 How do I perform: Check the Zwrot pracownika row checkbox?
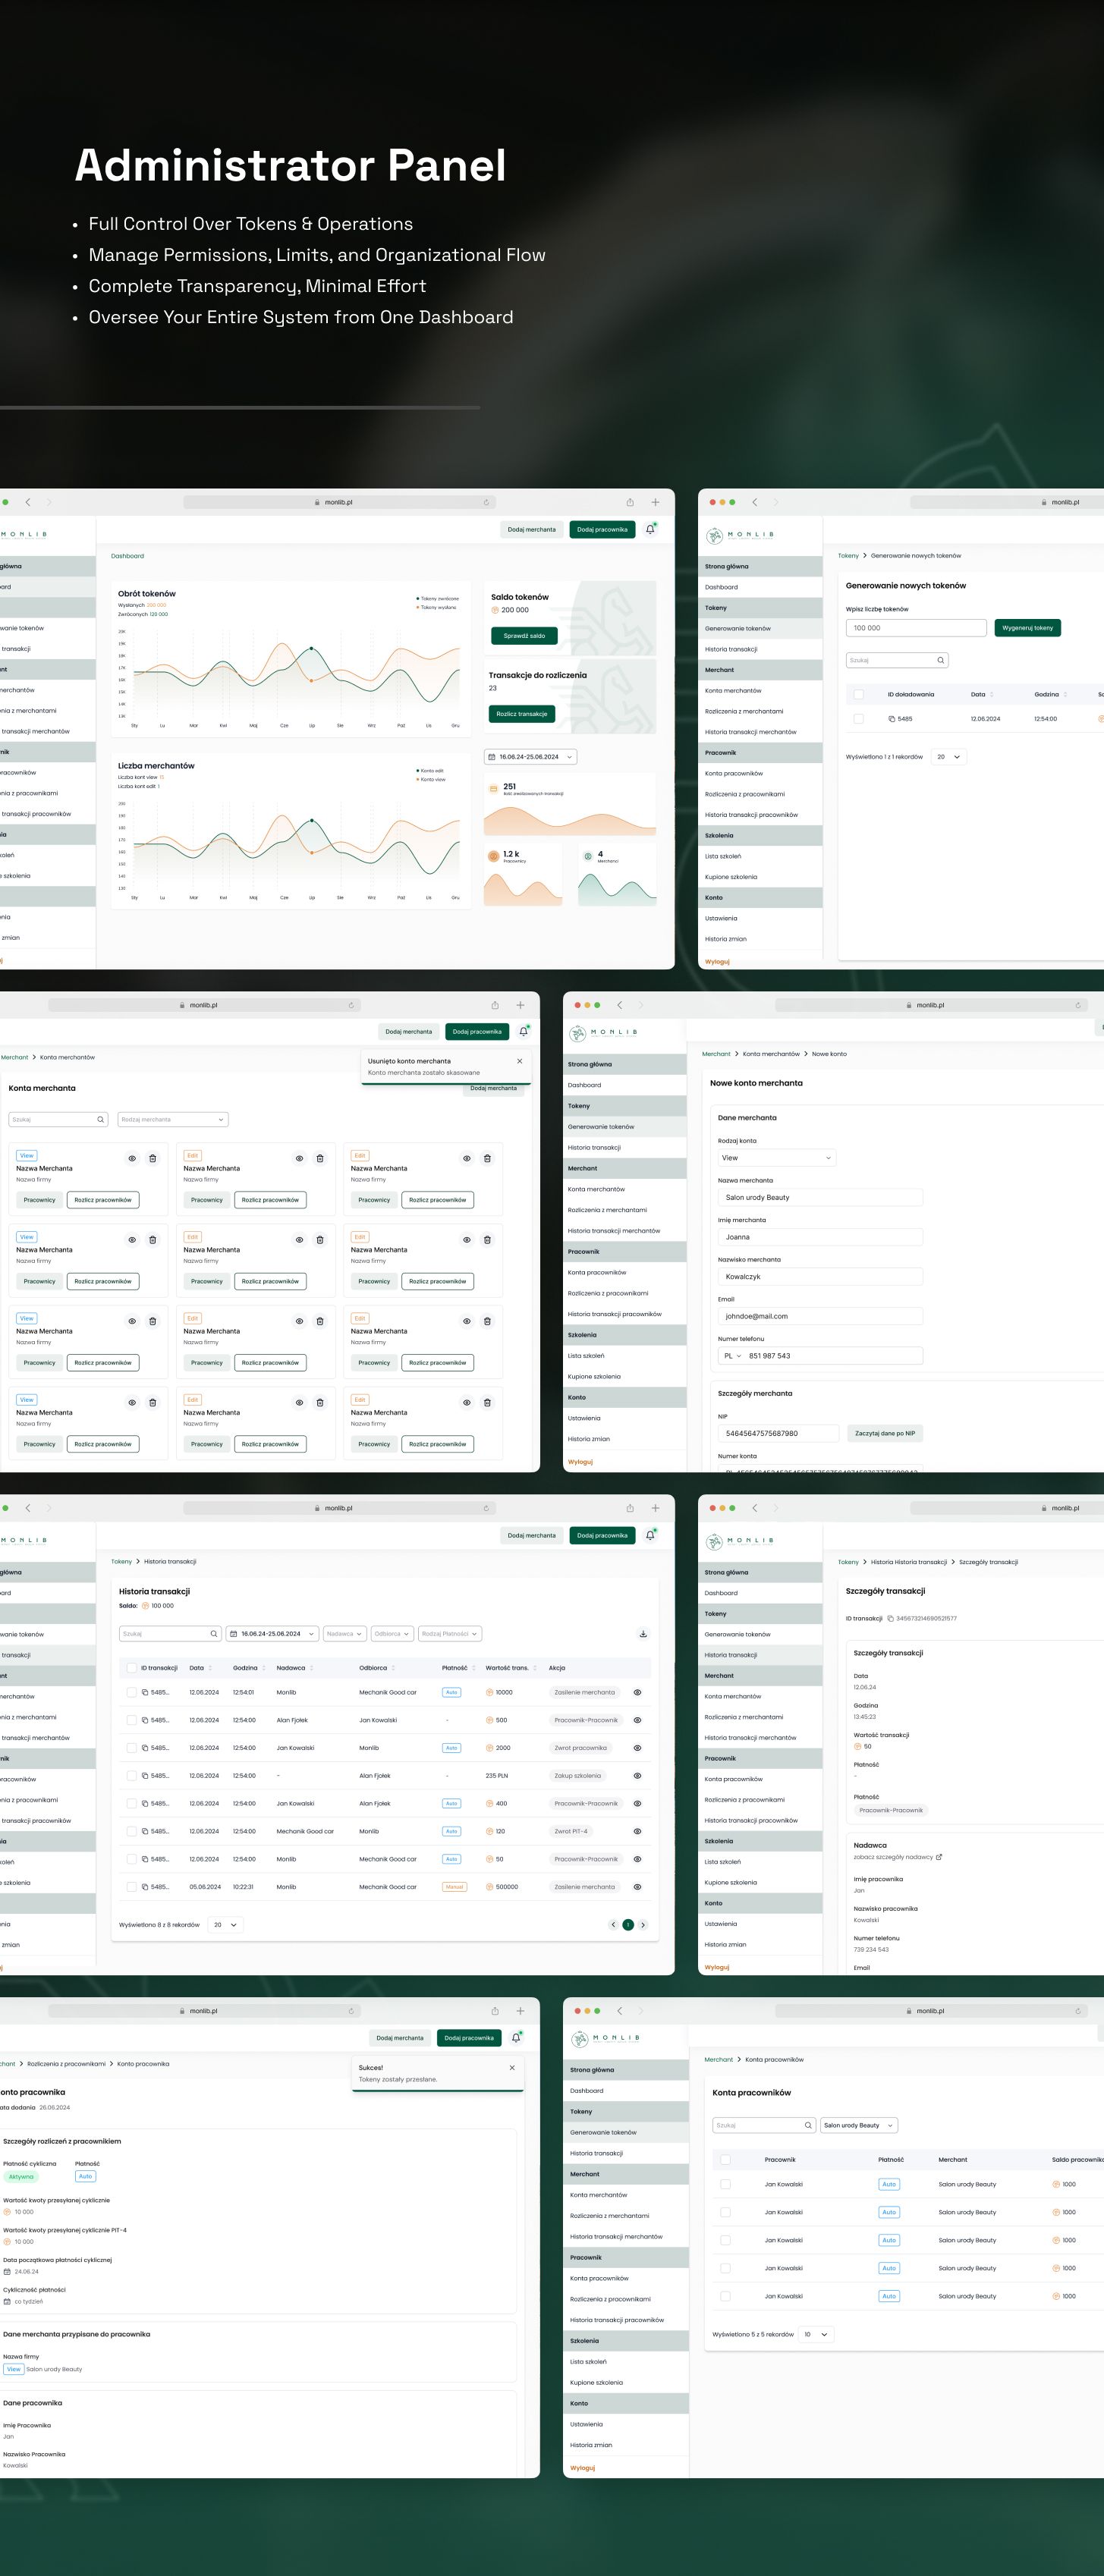coord(131,1748)
